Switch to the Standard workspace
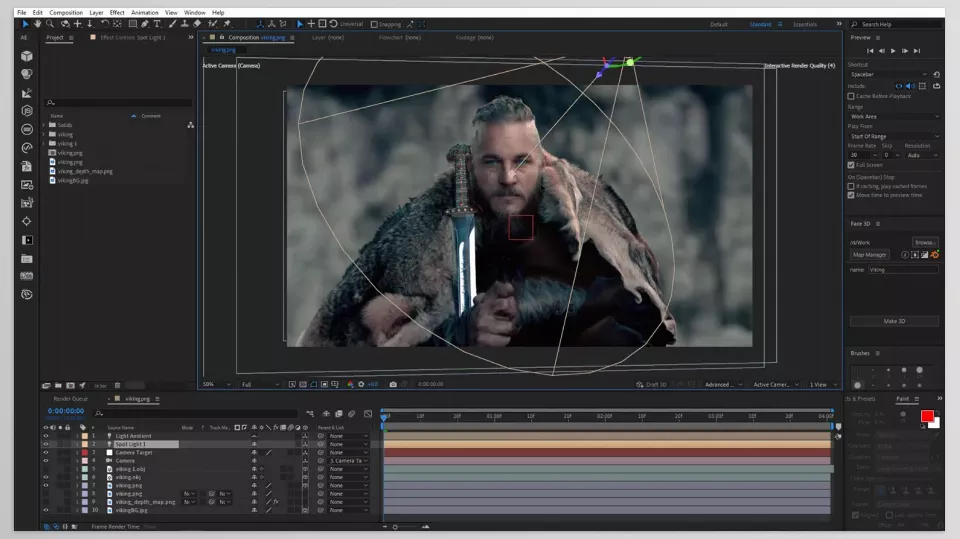The width and height of the screenshot is (960, 539). pyautogui.click(x=760, y=24)
